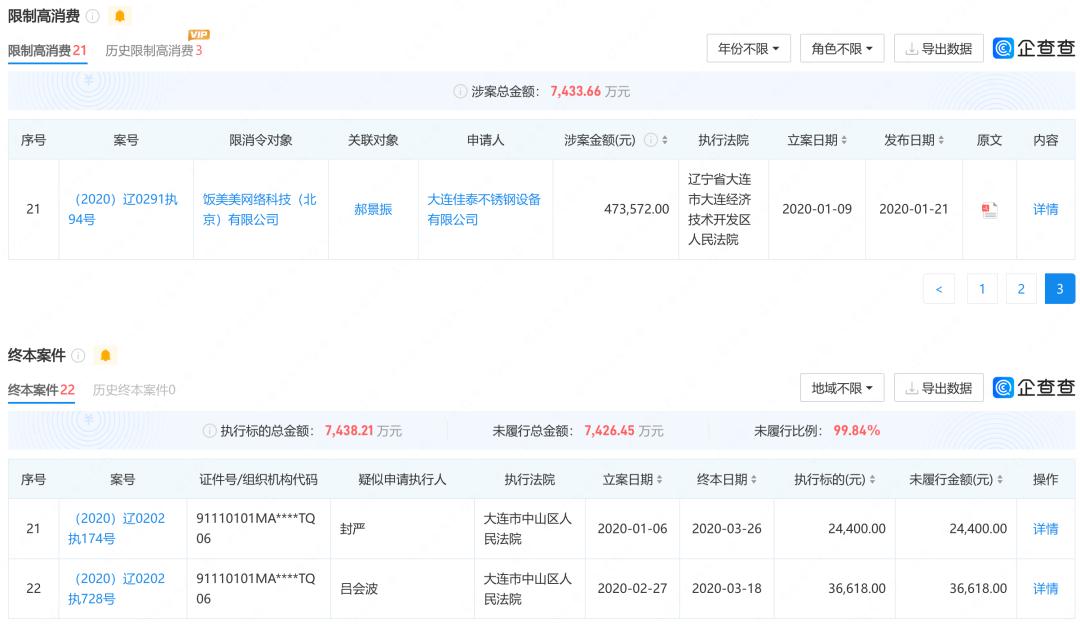Open company link 饭美美网络科技（北京）有限公司
The image size is (1080, 624).
[x=260, y=209]
